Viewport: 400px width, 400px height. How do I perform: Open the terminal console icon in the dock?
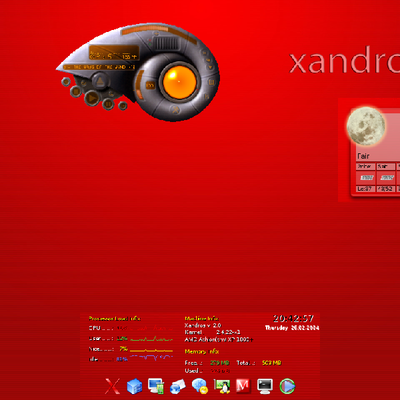pos(265,386)
